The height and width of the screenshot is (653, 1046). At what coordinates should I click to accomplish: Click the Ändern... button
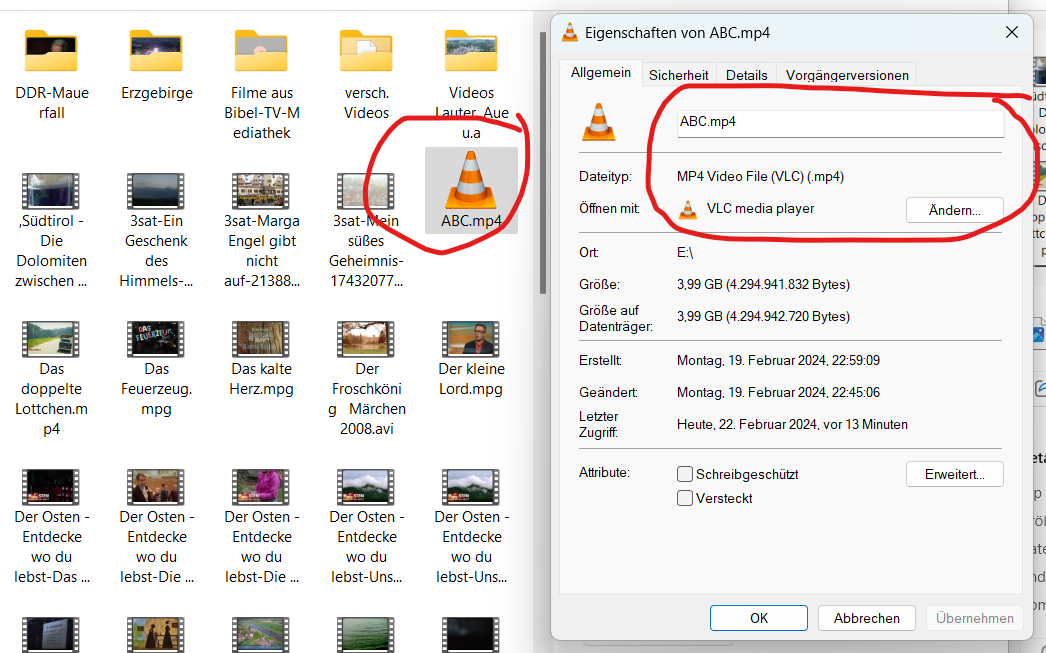coord(954,210)
